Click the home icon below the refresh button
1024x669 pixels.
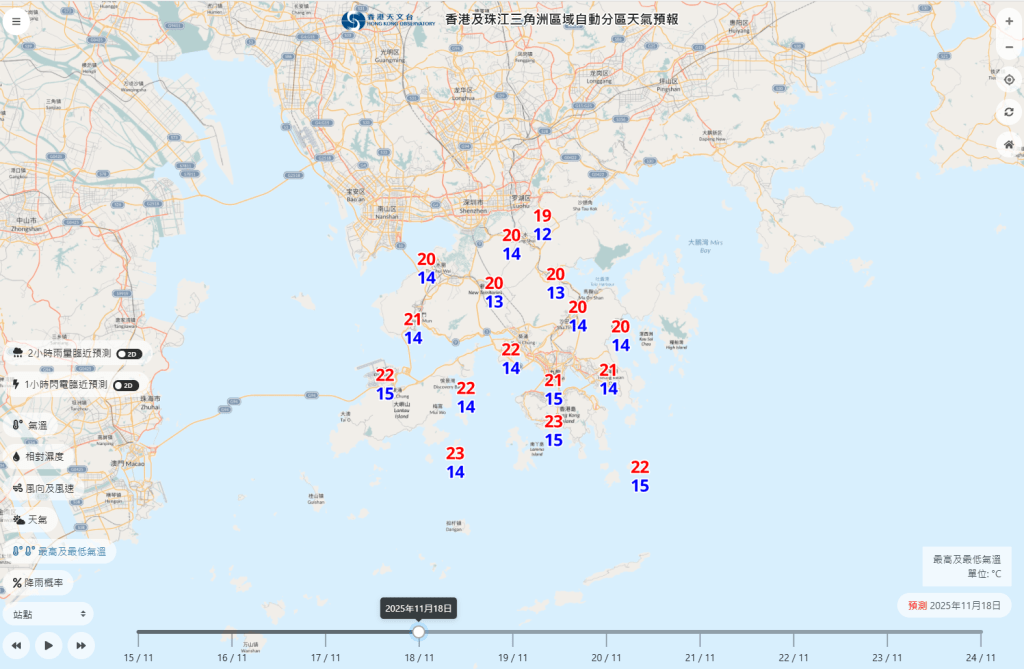[1009, 145]
